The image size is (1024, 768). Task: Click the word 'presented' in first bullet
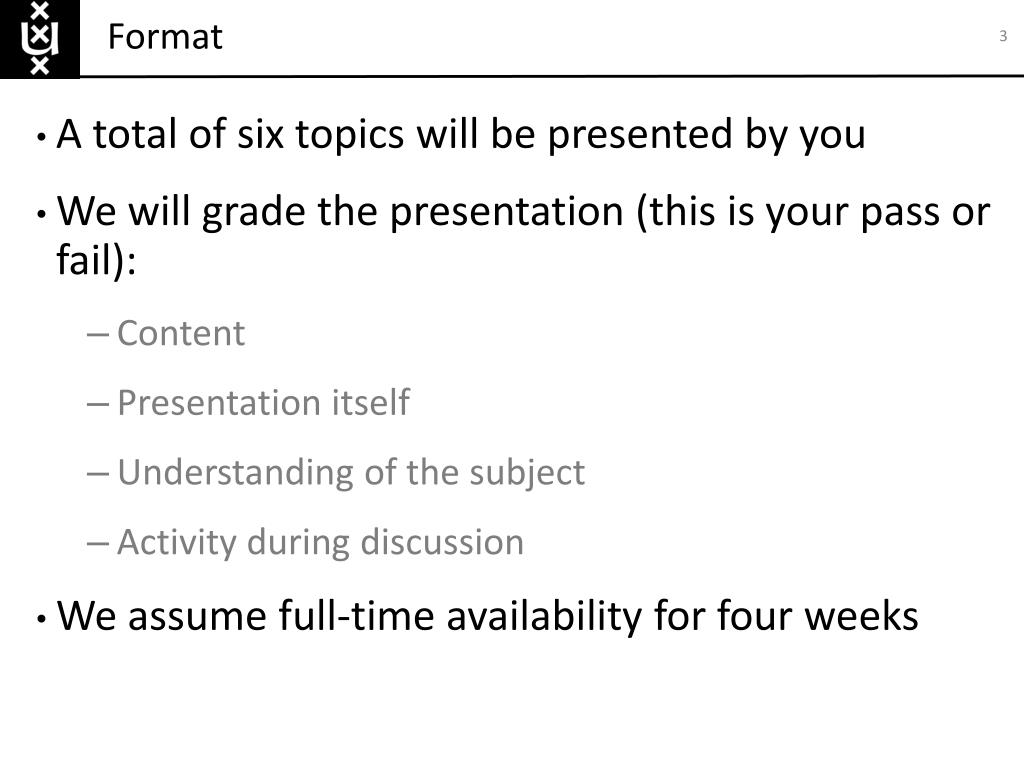point(640,136)
